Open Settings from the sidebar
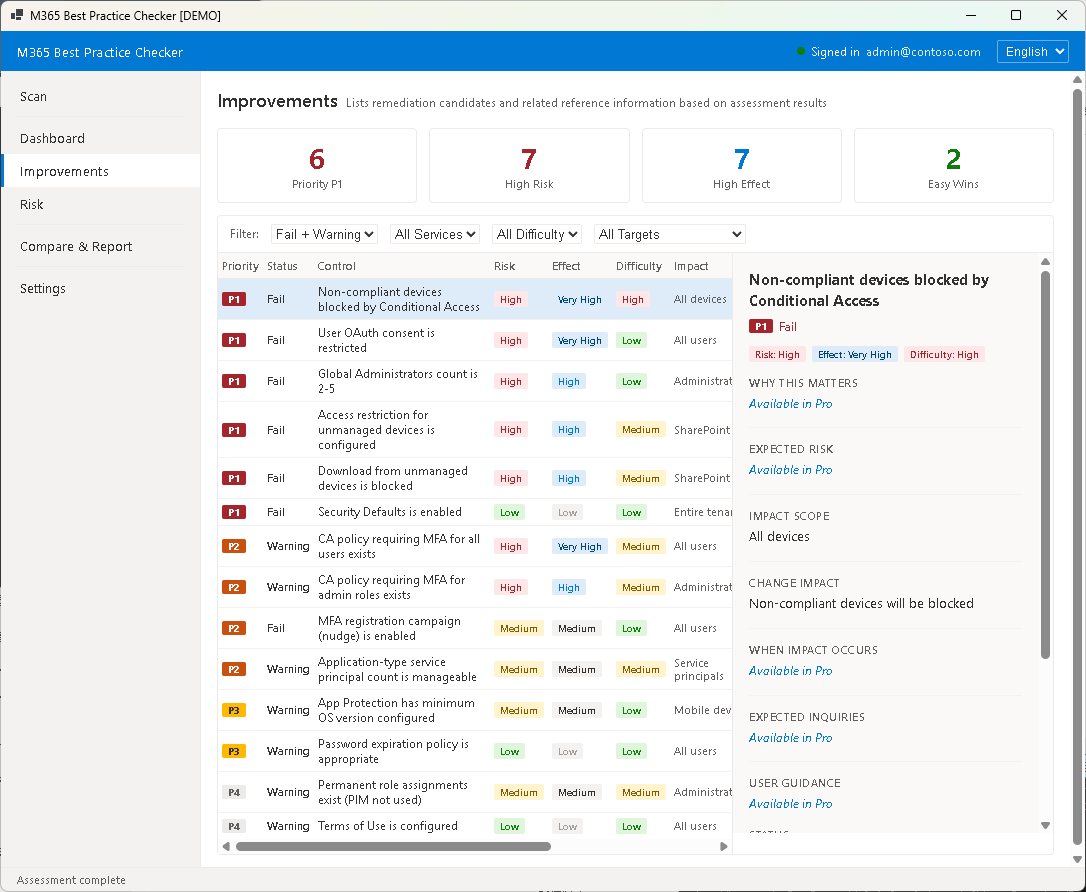Viewport: 1086px width, 892px height. pyautogui.click(x=43, y=288)
